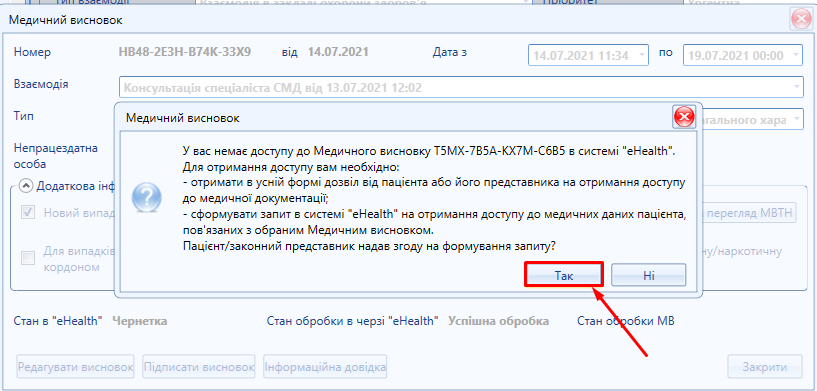
Task: Toggle the Новий випадок checkbox
Action: pyautogui.click(x=28, y=213)
